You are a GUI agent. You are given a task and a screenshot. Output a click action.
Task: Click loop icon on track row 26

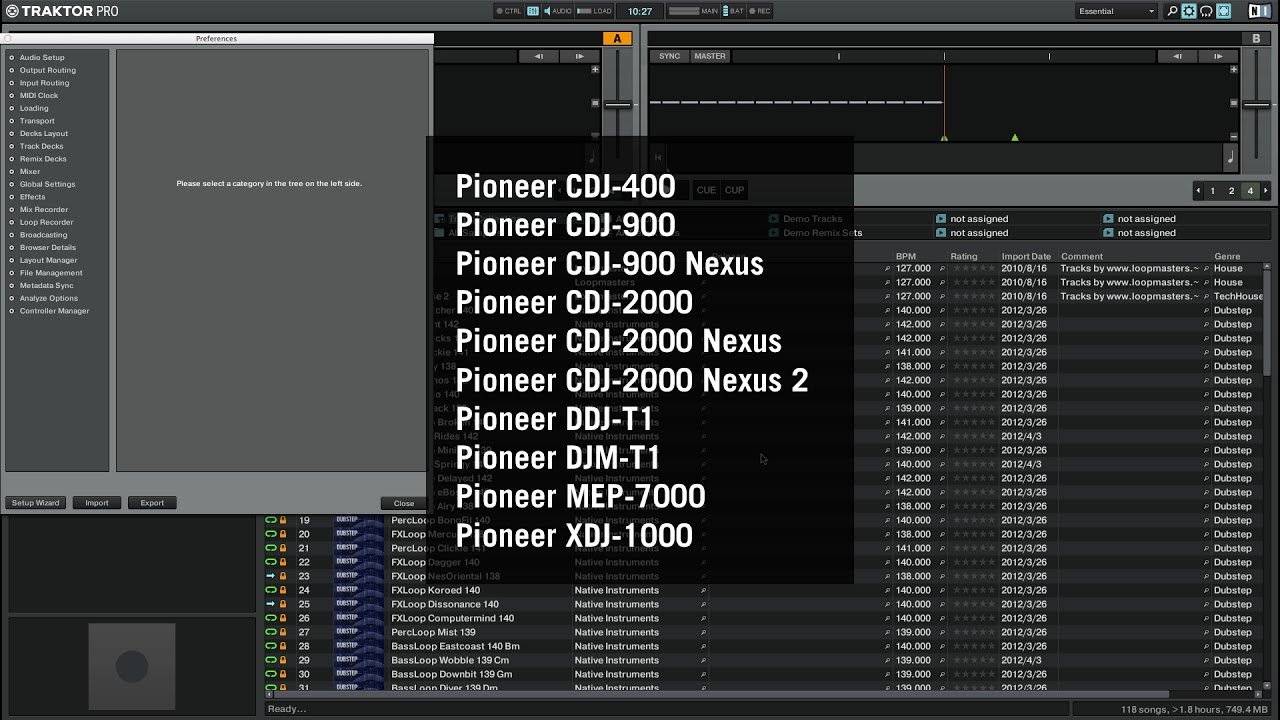270,618
